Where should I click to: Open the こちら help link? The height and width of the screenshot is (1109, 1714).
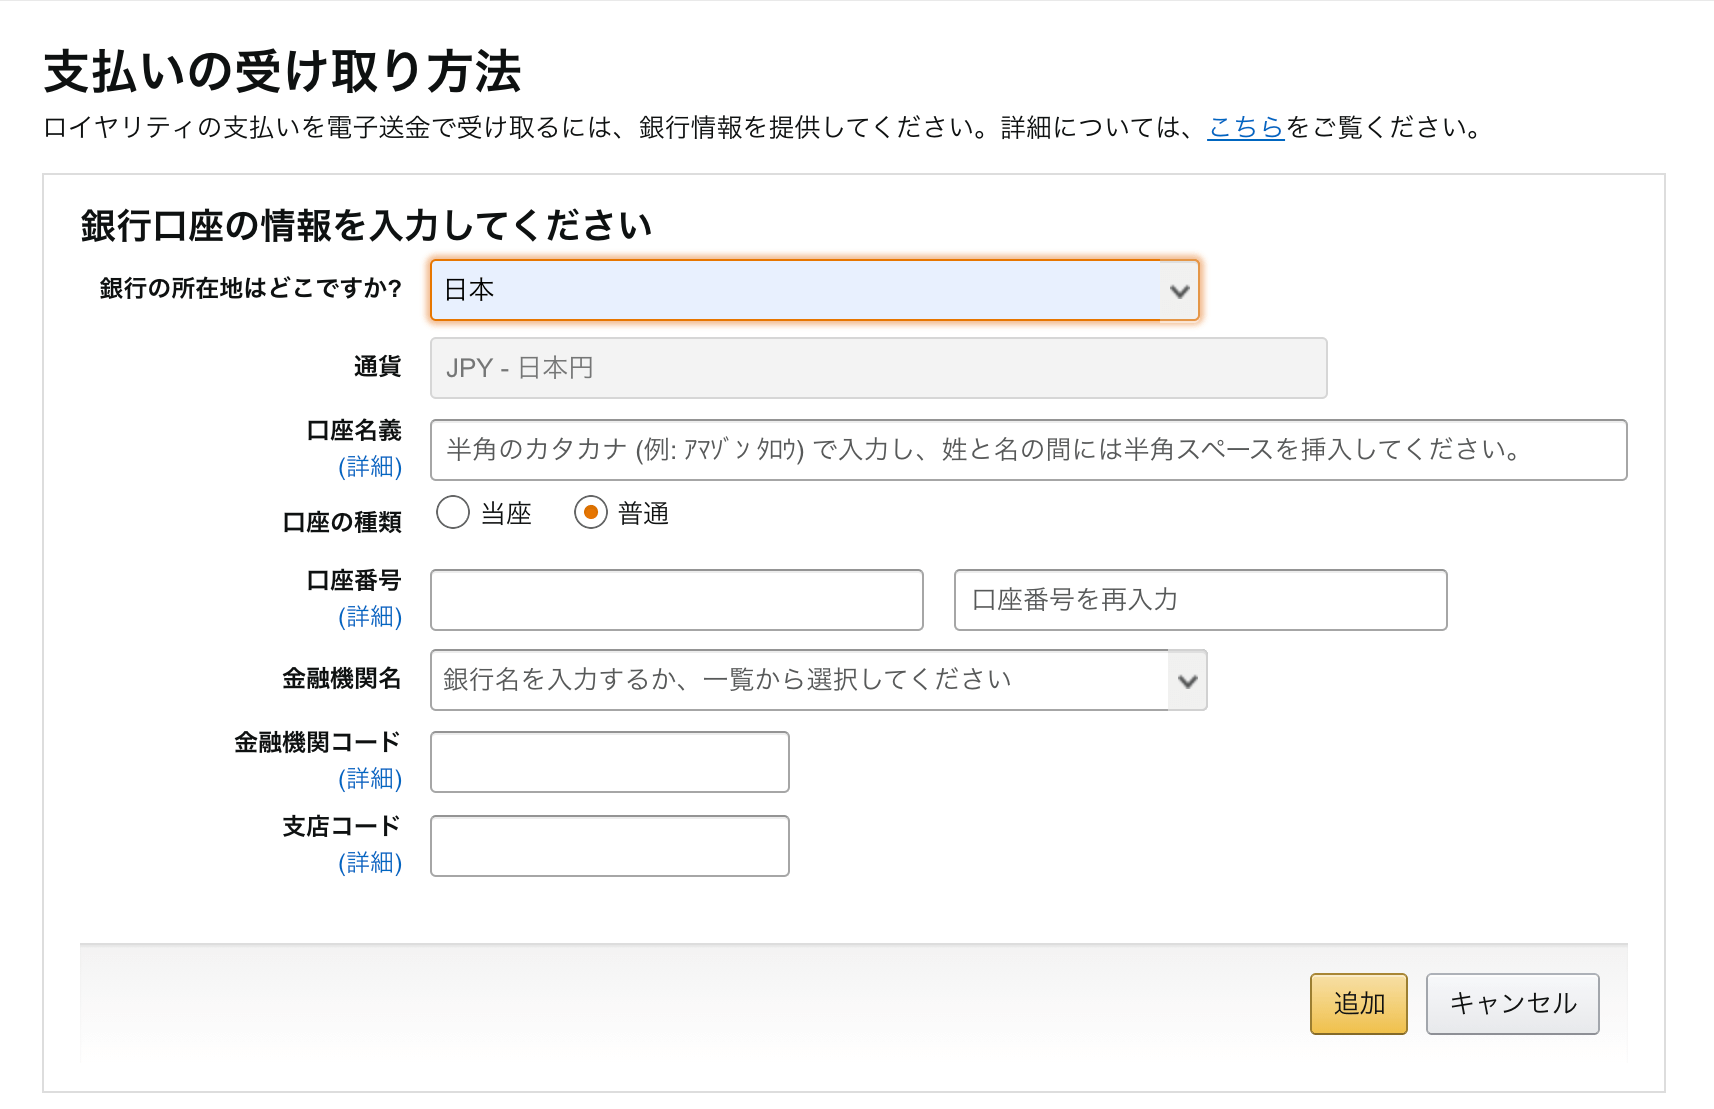1245,127
